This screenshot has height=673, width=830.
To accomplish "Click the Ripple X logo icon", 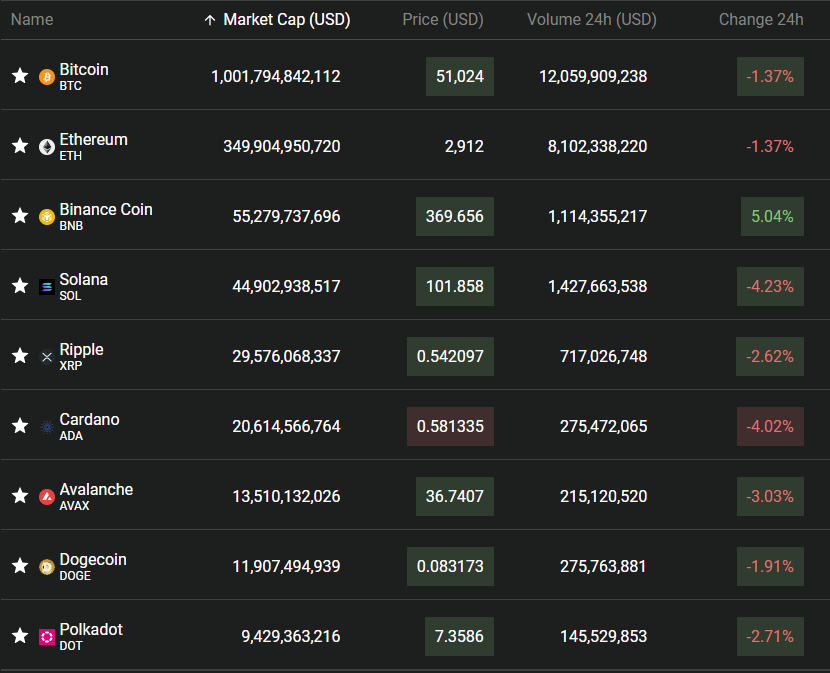I will coord(47,357).
